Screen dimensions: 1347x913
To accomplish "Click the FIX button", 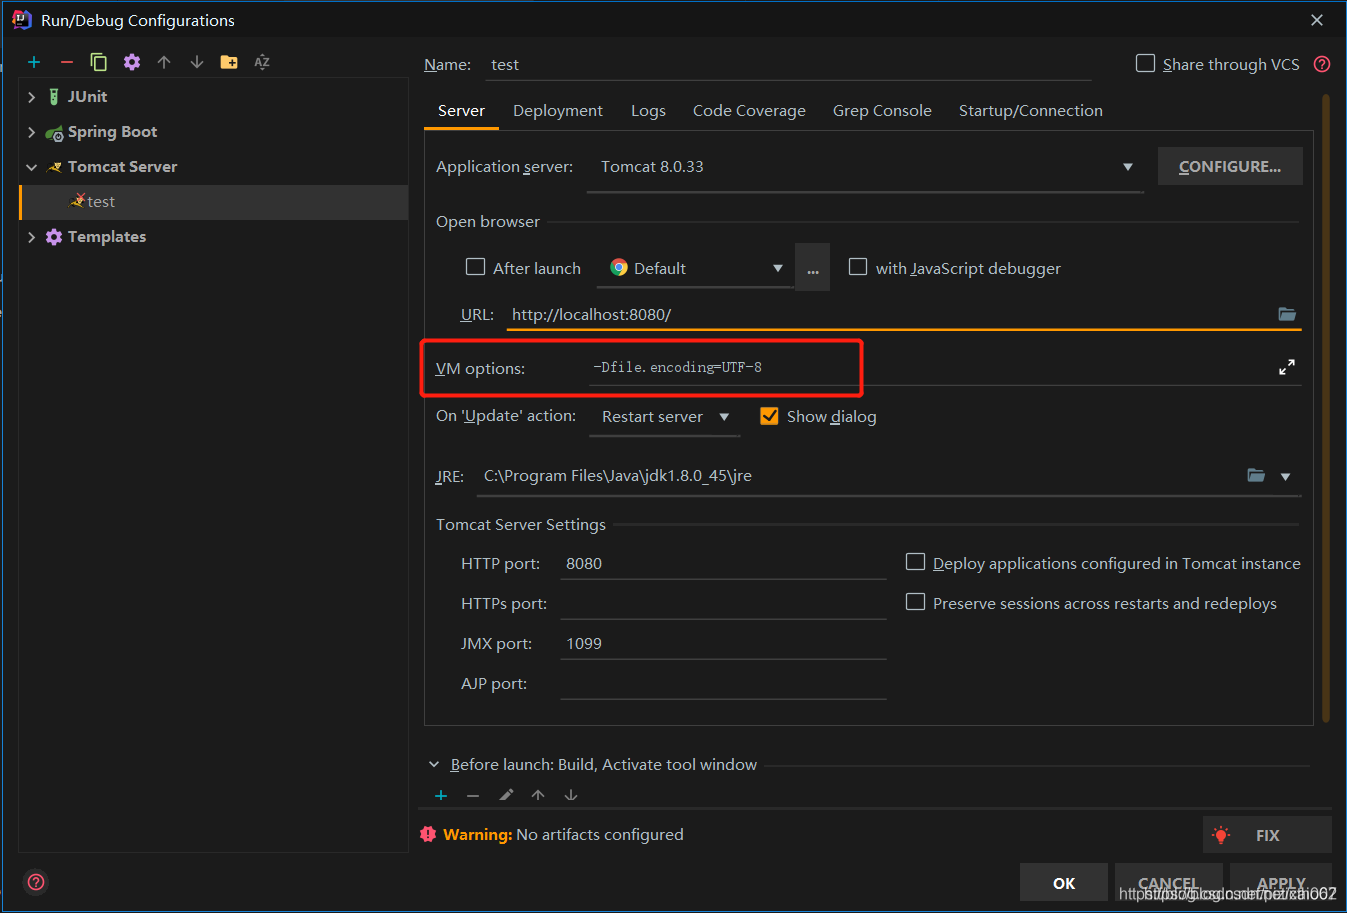I will point(1267,835).
